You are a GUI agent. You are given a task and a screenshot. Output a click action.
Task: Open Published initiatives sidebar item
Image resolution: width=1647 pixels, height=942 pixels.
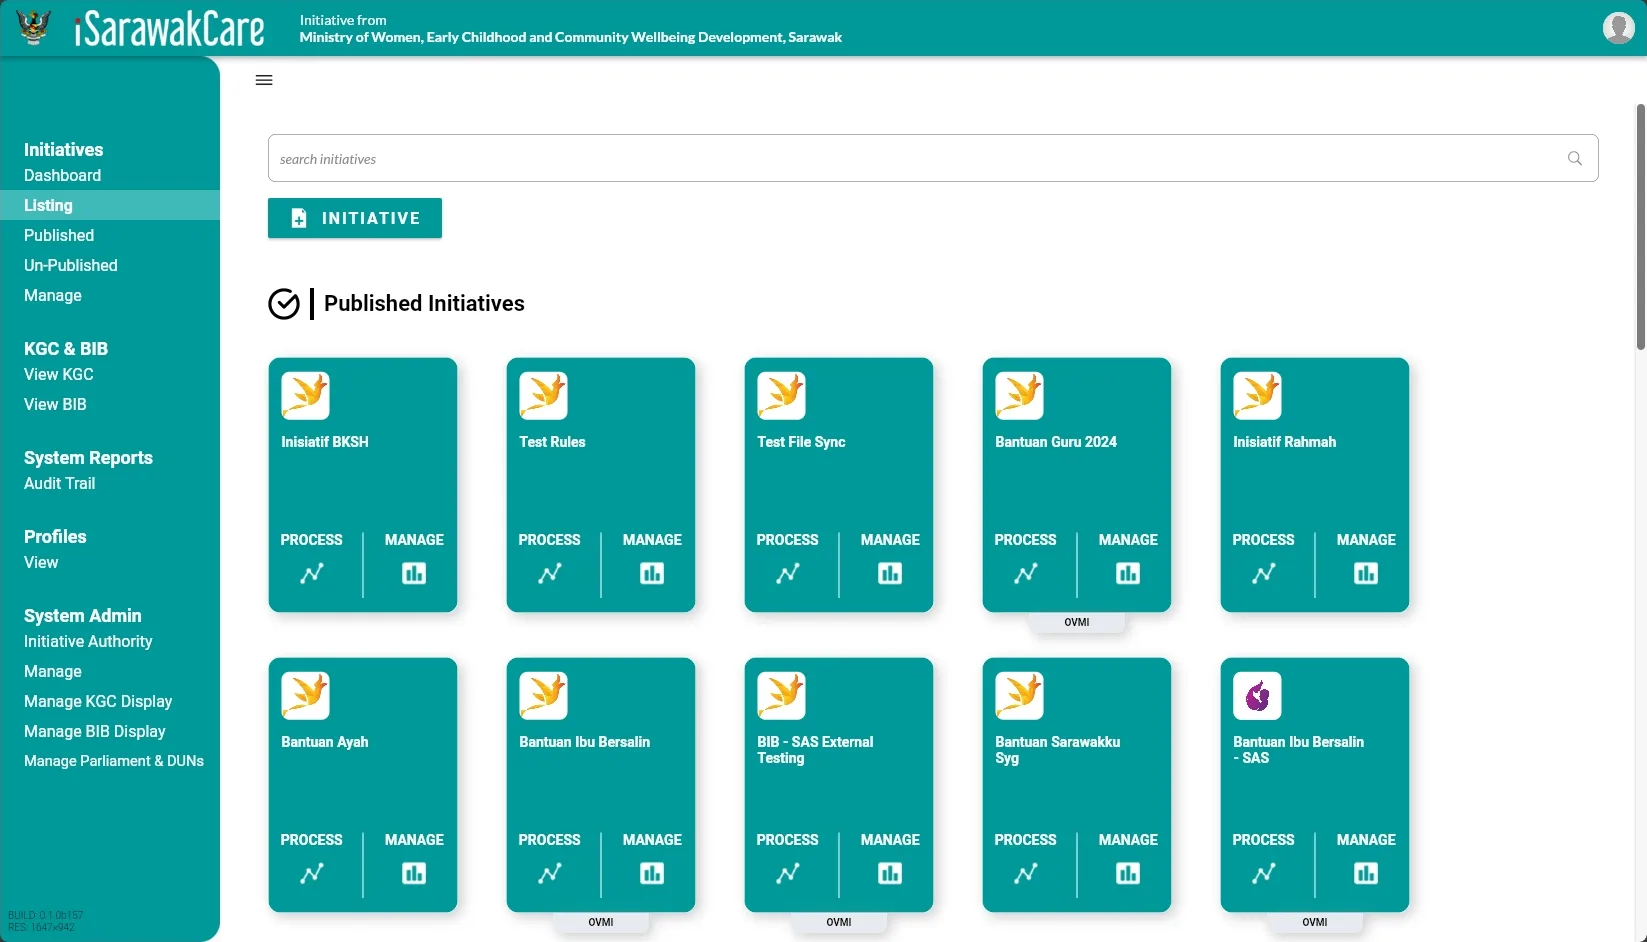pos(59,235)
